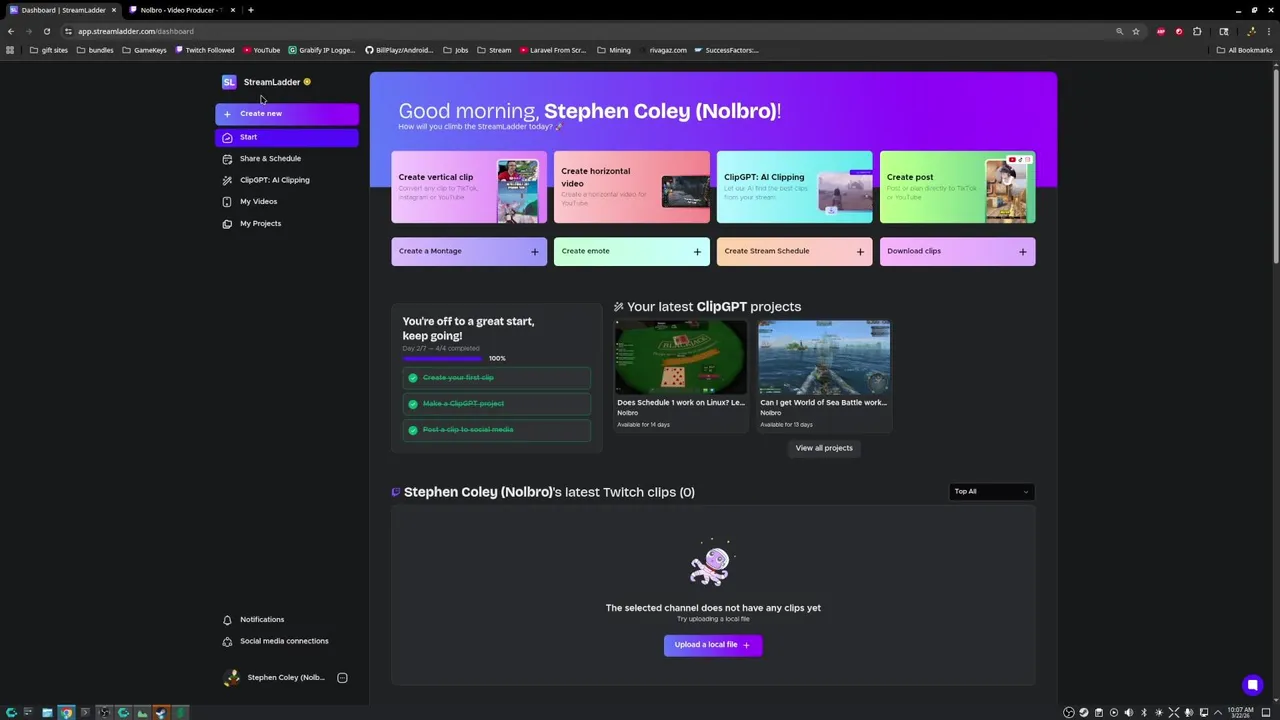The image size is (1280, 720).
Task: Click the StreamLadder SL logo icon
Action: point(229,82)
